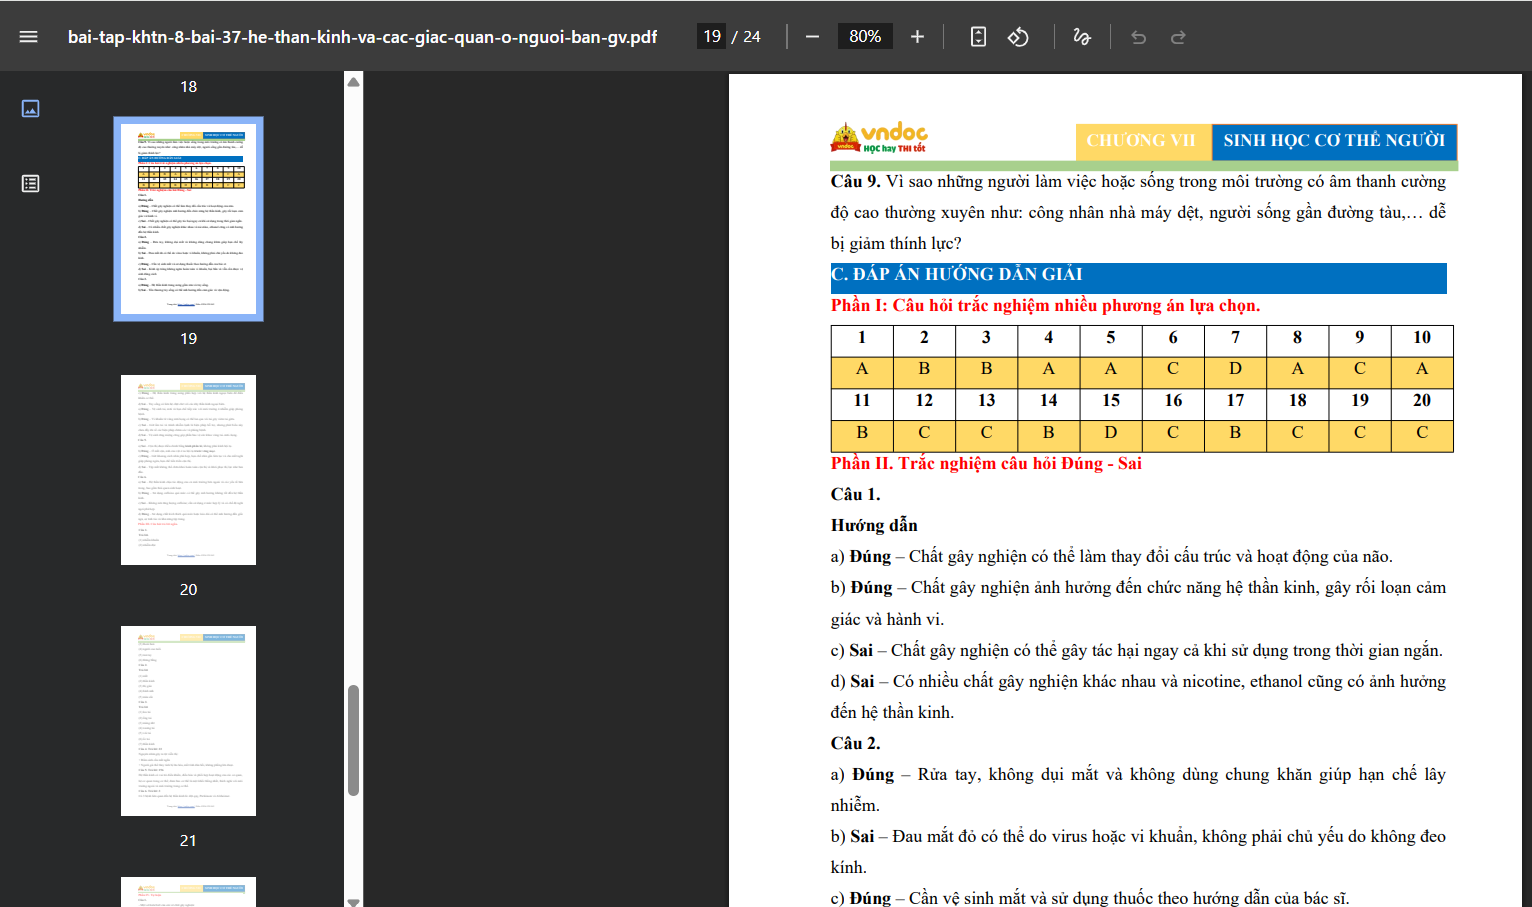Click the 'CHƯƠNG VII' header label
The width and height of the screenshot is (1532, 907).
(1141, 141)
